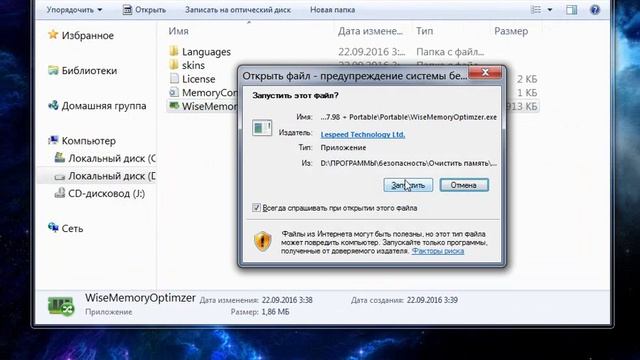640x360 pixels.
Task: Click the Компьютер icon
Action: [x=53, y=140]
